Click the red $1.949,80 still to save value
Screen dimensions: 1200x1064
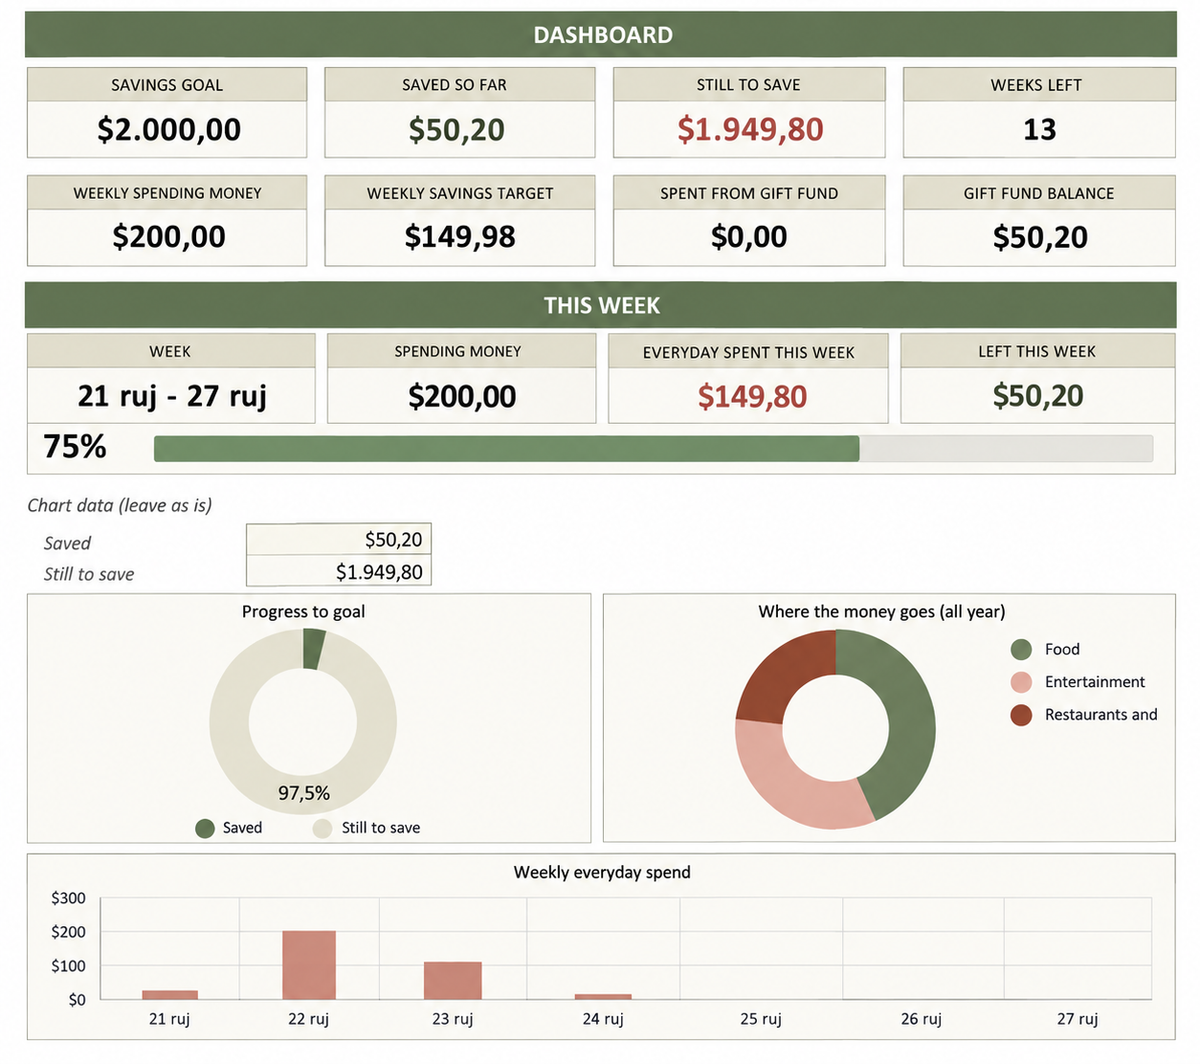tap(750, 129)
